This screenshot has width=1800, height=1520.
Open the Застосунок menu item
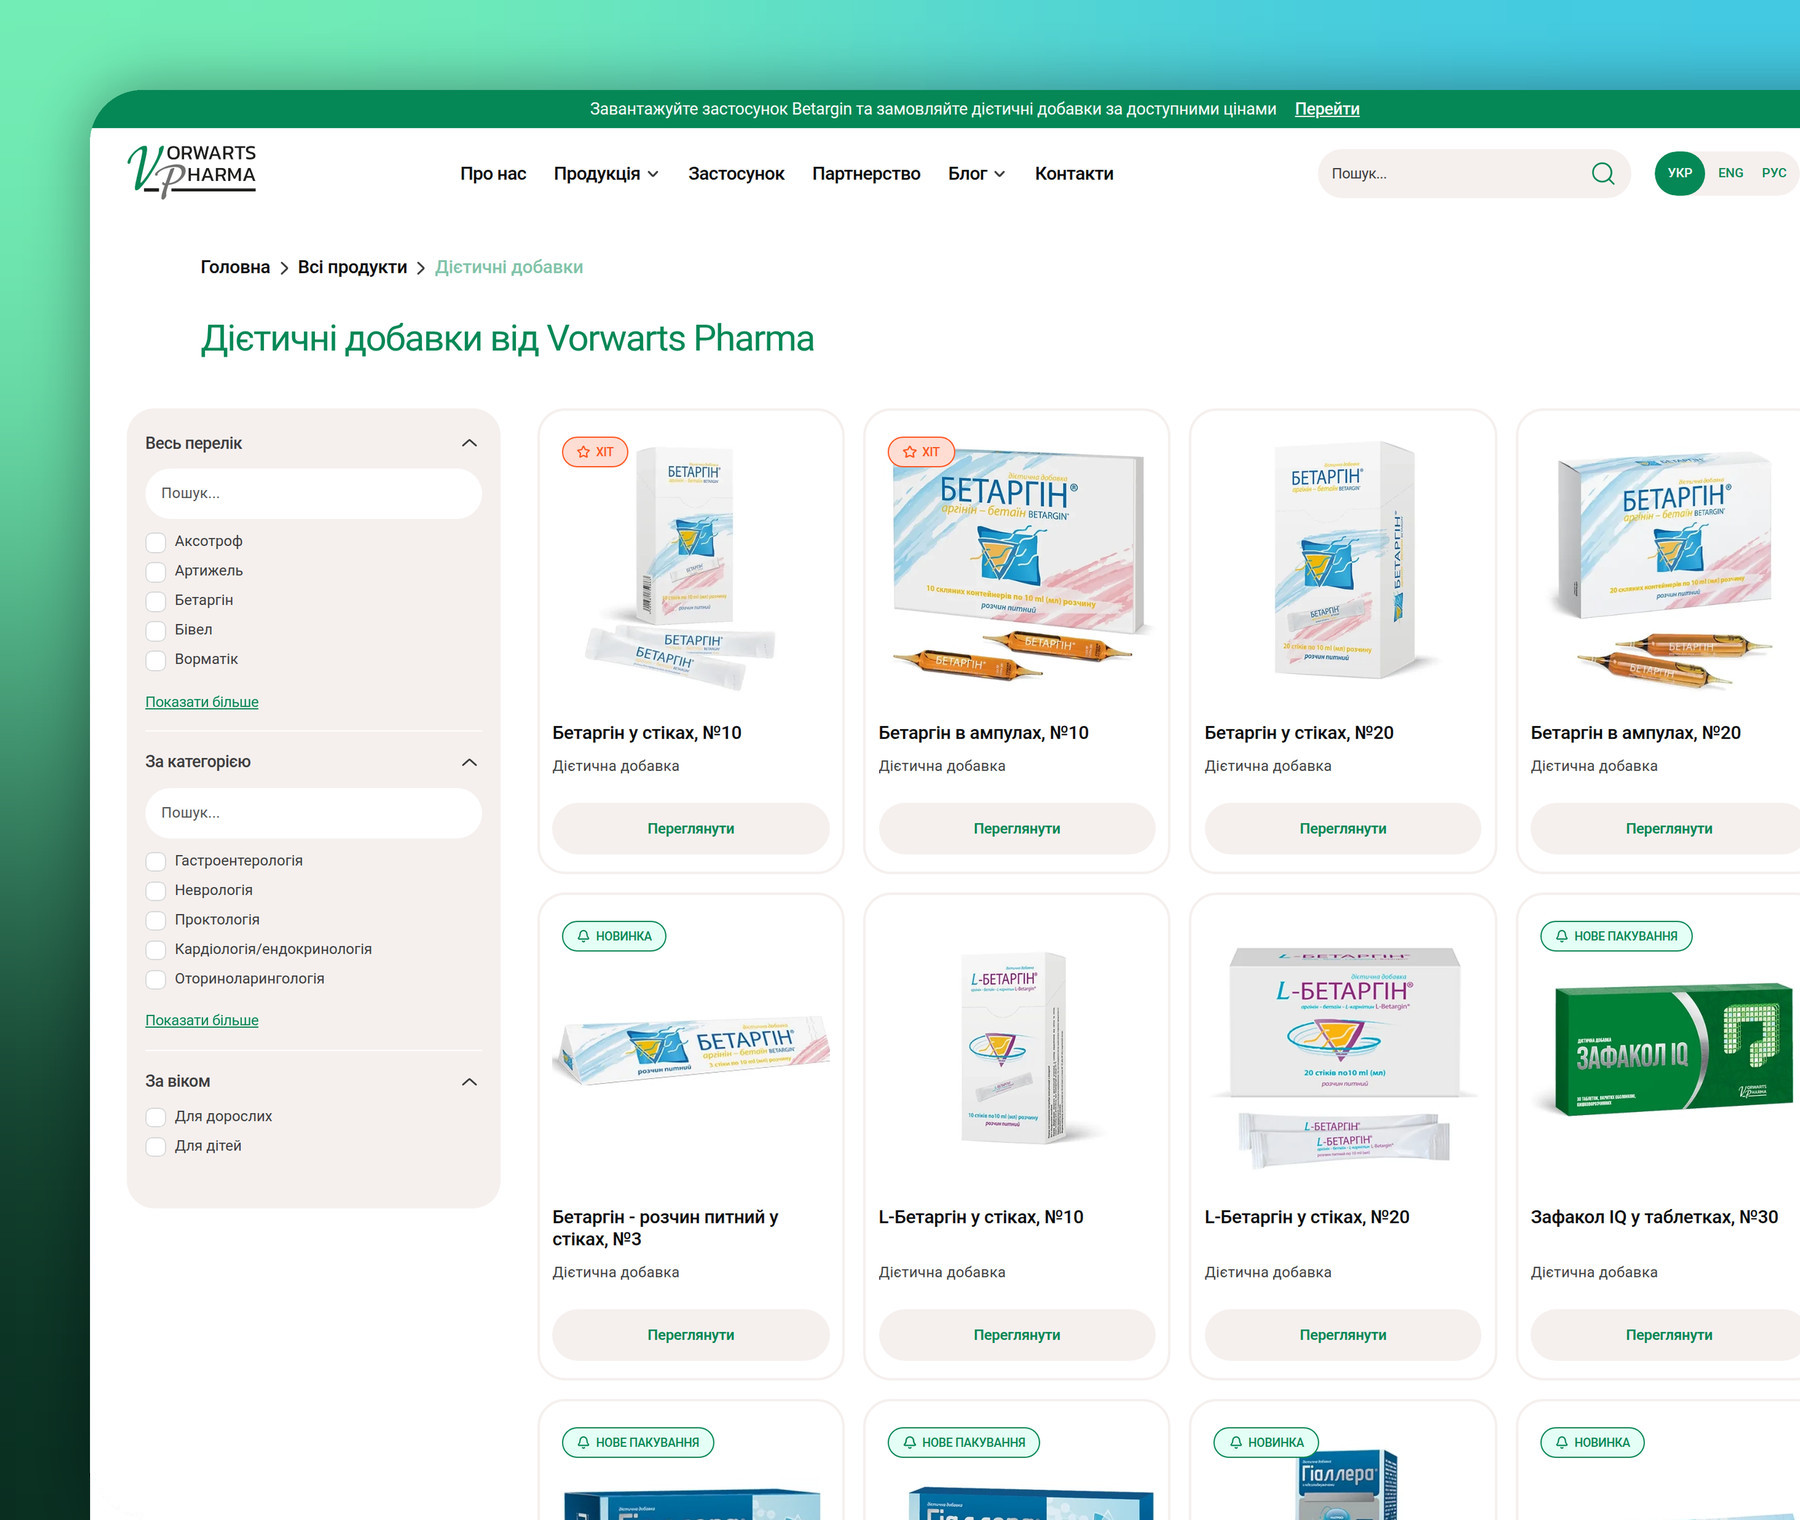coord(736,174)
